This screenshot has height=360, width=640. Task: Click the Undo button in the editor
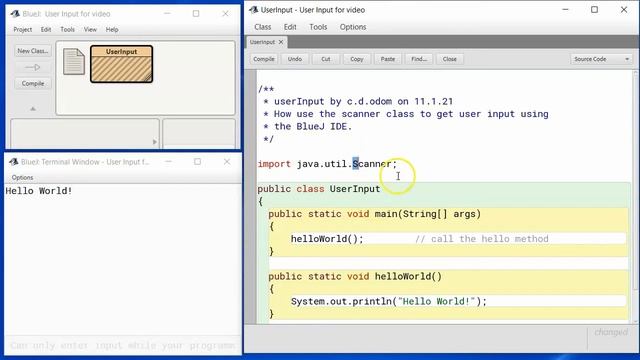tap(295, 59)
